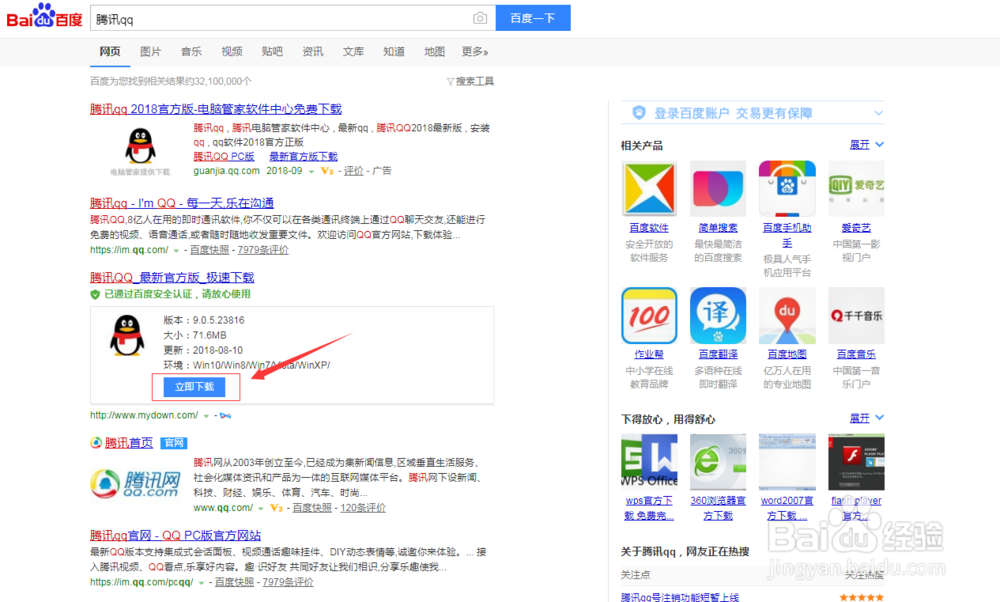Click the 最新官方版下载 sub-link
The height and width of the screenshot is (602, 1000).
[303, 156]
